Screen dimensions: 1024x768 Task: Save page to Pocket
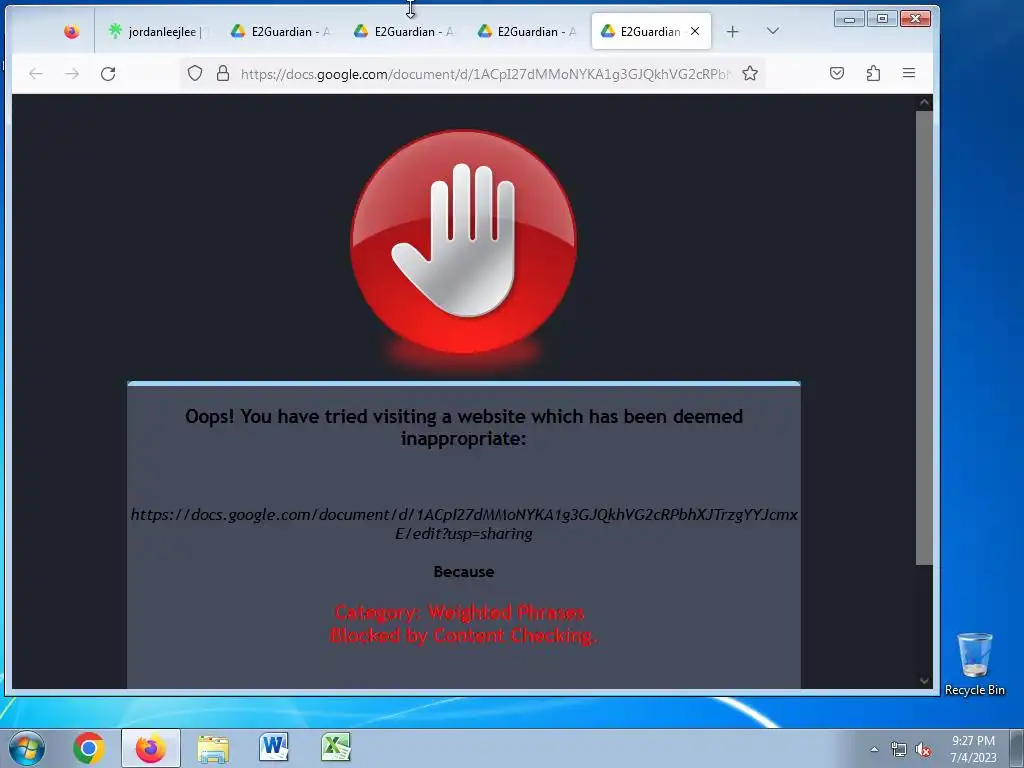[x=837, y=73]
